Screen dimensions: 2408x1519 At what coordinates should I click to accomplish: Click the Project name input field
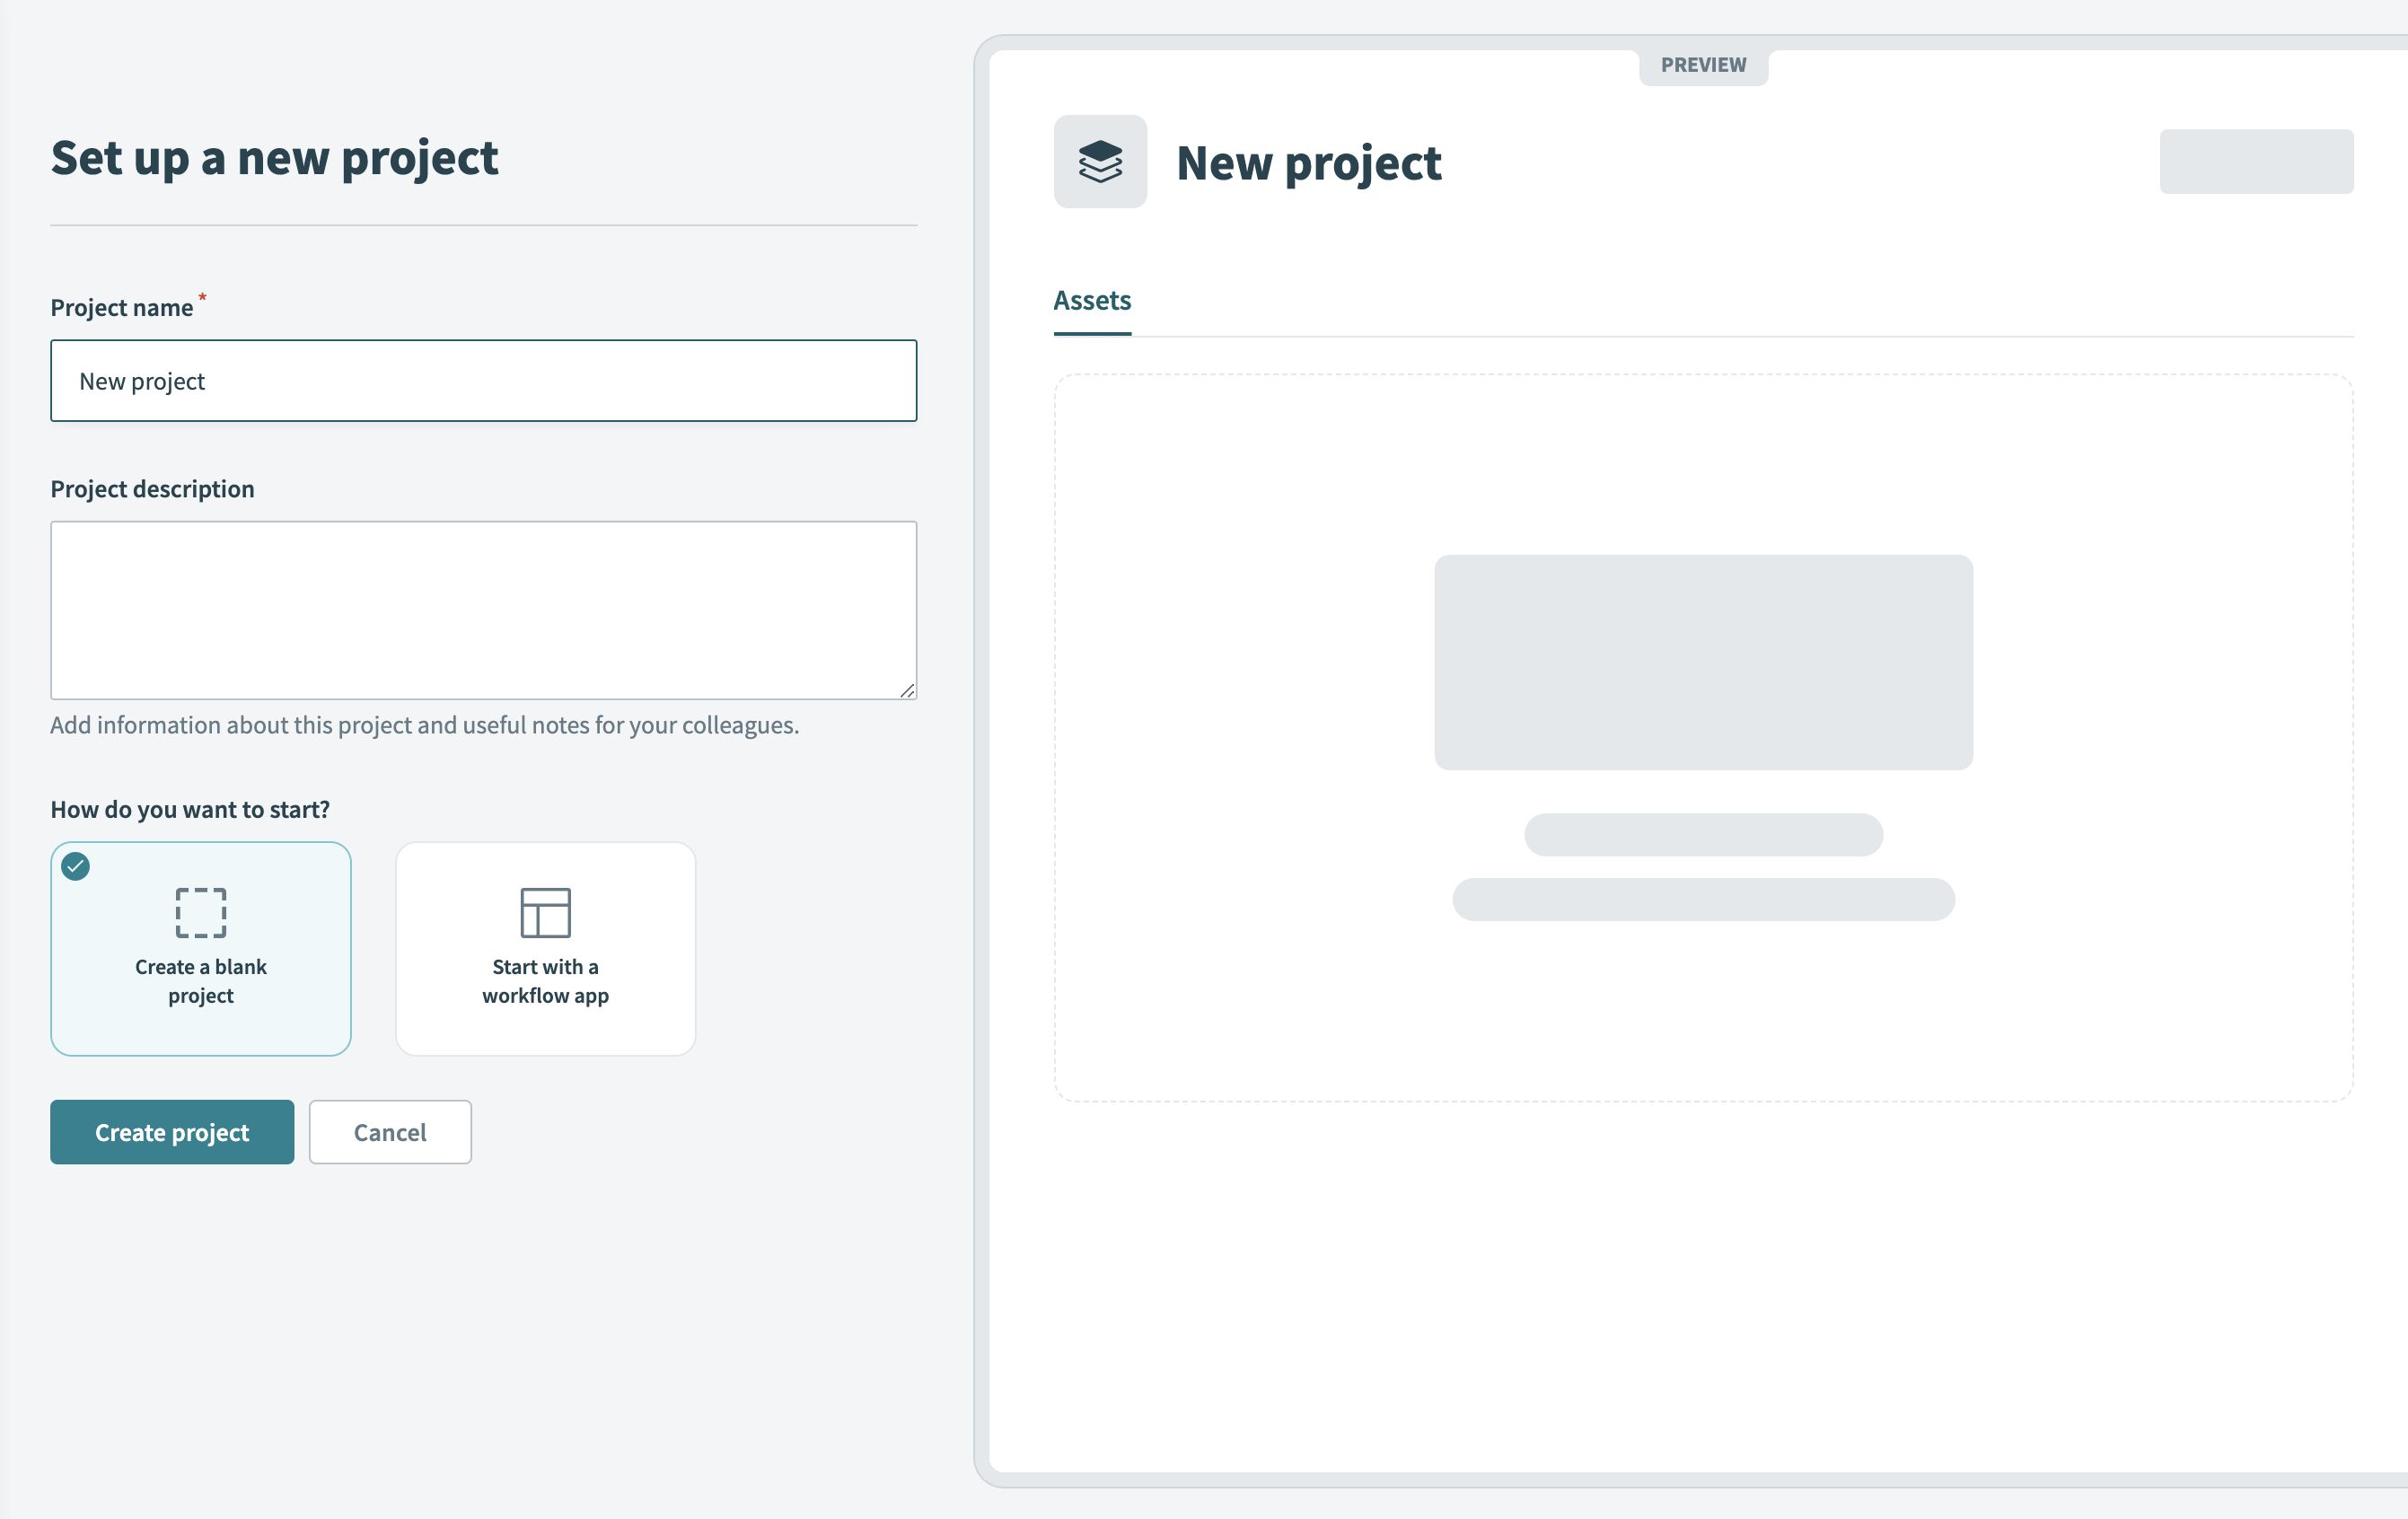coord(484,381)
